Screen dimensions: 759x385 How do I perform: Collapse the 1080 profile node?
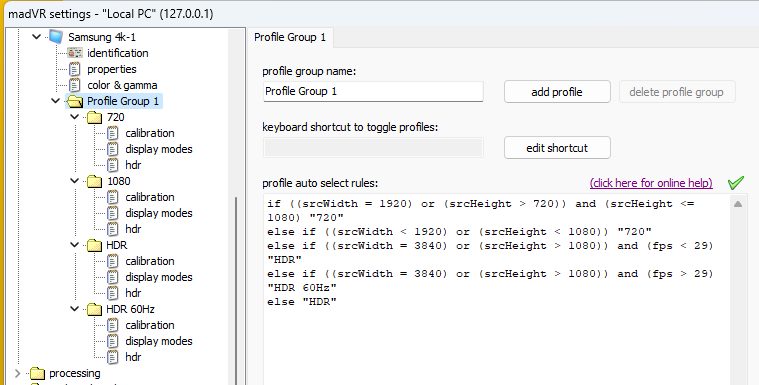click(75, 181)
